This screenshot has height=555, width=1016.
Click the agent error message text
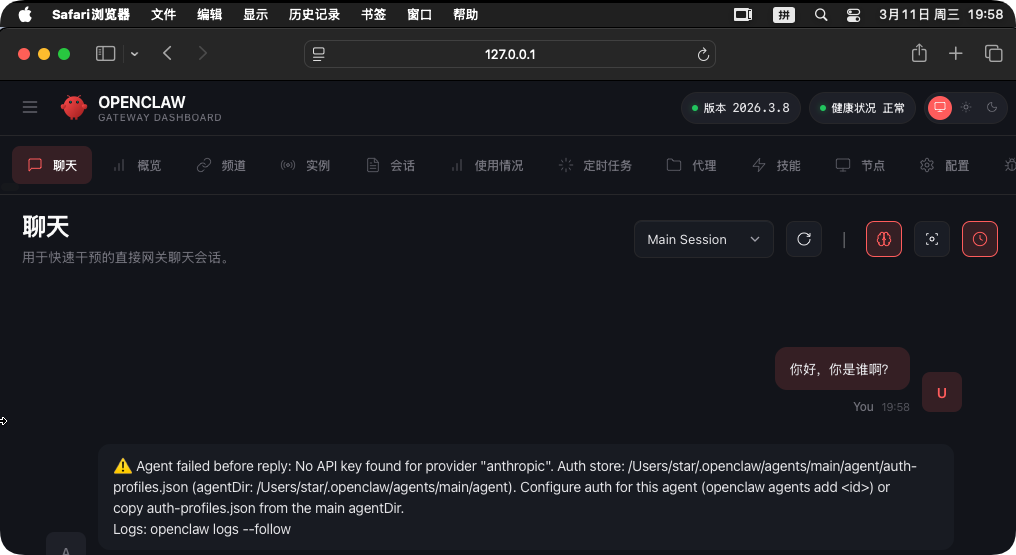514,487
